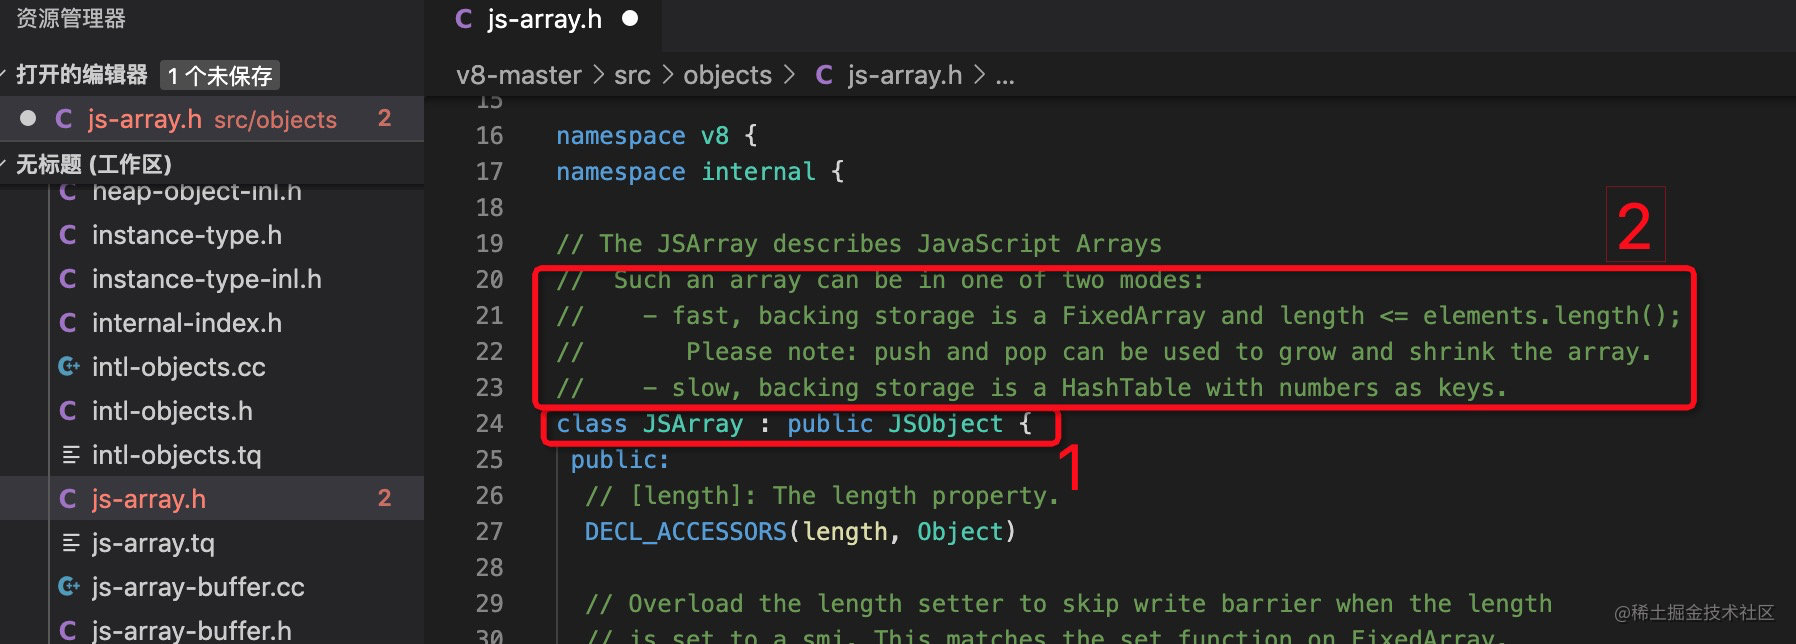This screenshot has width=1796, height=644.
Task: Open instance-type-inl.h file
Action: (207, 279)
